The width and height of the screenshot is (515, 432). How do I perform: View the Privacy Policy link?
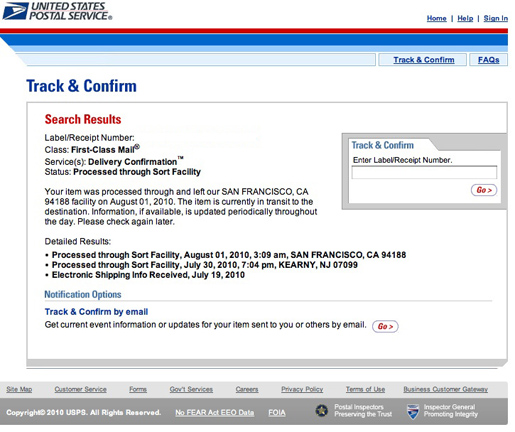coord(302,389)
